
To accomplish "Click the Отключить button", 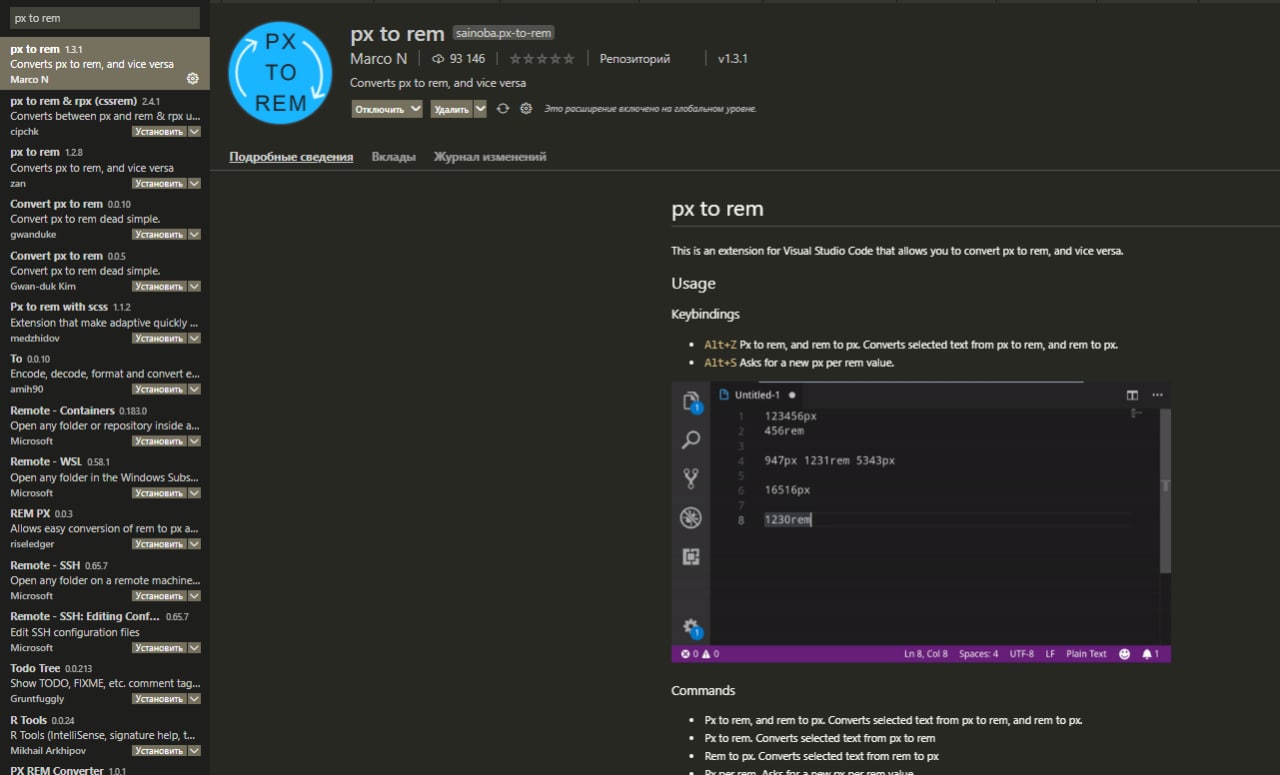I will 380,109.
